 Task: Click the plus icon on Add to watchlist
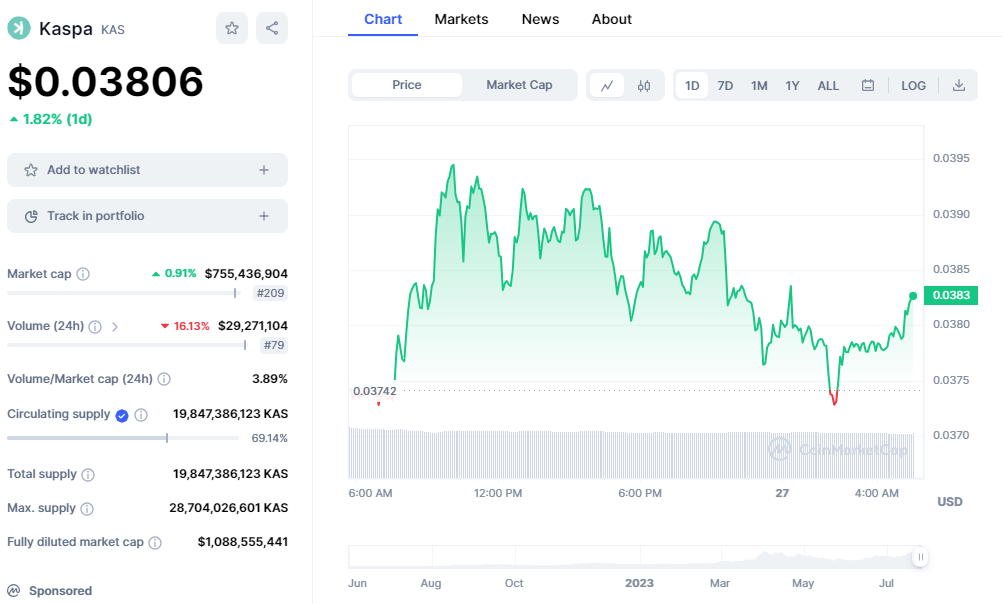264,170
